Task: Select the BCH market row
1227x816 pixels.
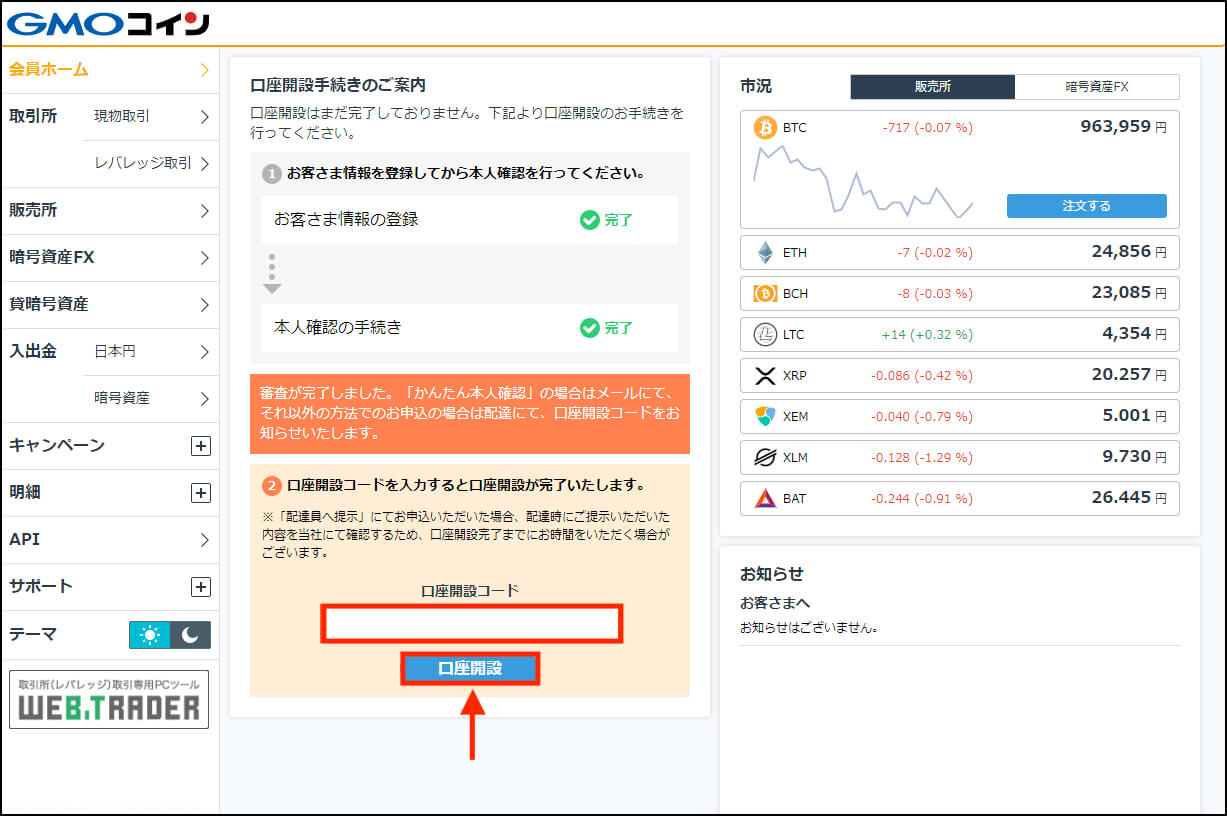Action: (959, 293)
